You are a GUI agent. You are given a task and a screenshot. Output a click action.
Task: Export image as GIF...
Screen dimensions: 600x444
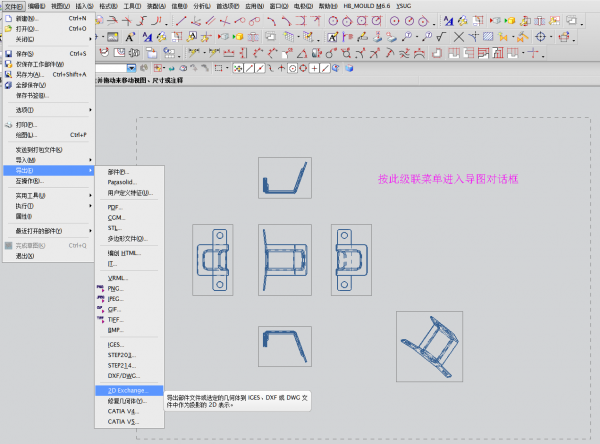(x=129, y=309)
